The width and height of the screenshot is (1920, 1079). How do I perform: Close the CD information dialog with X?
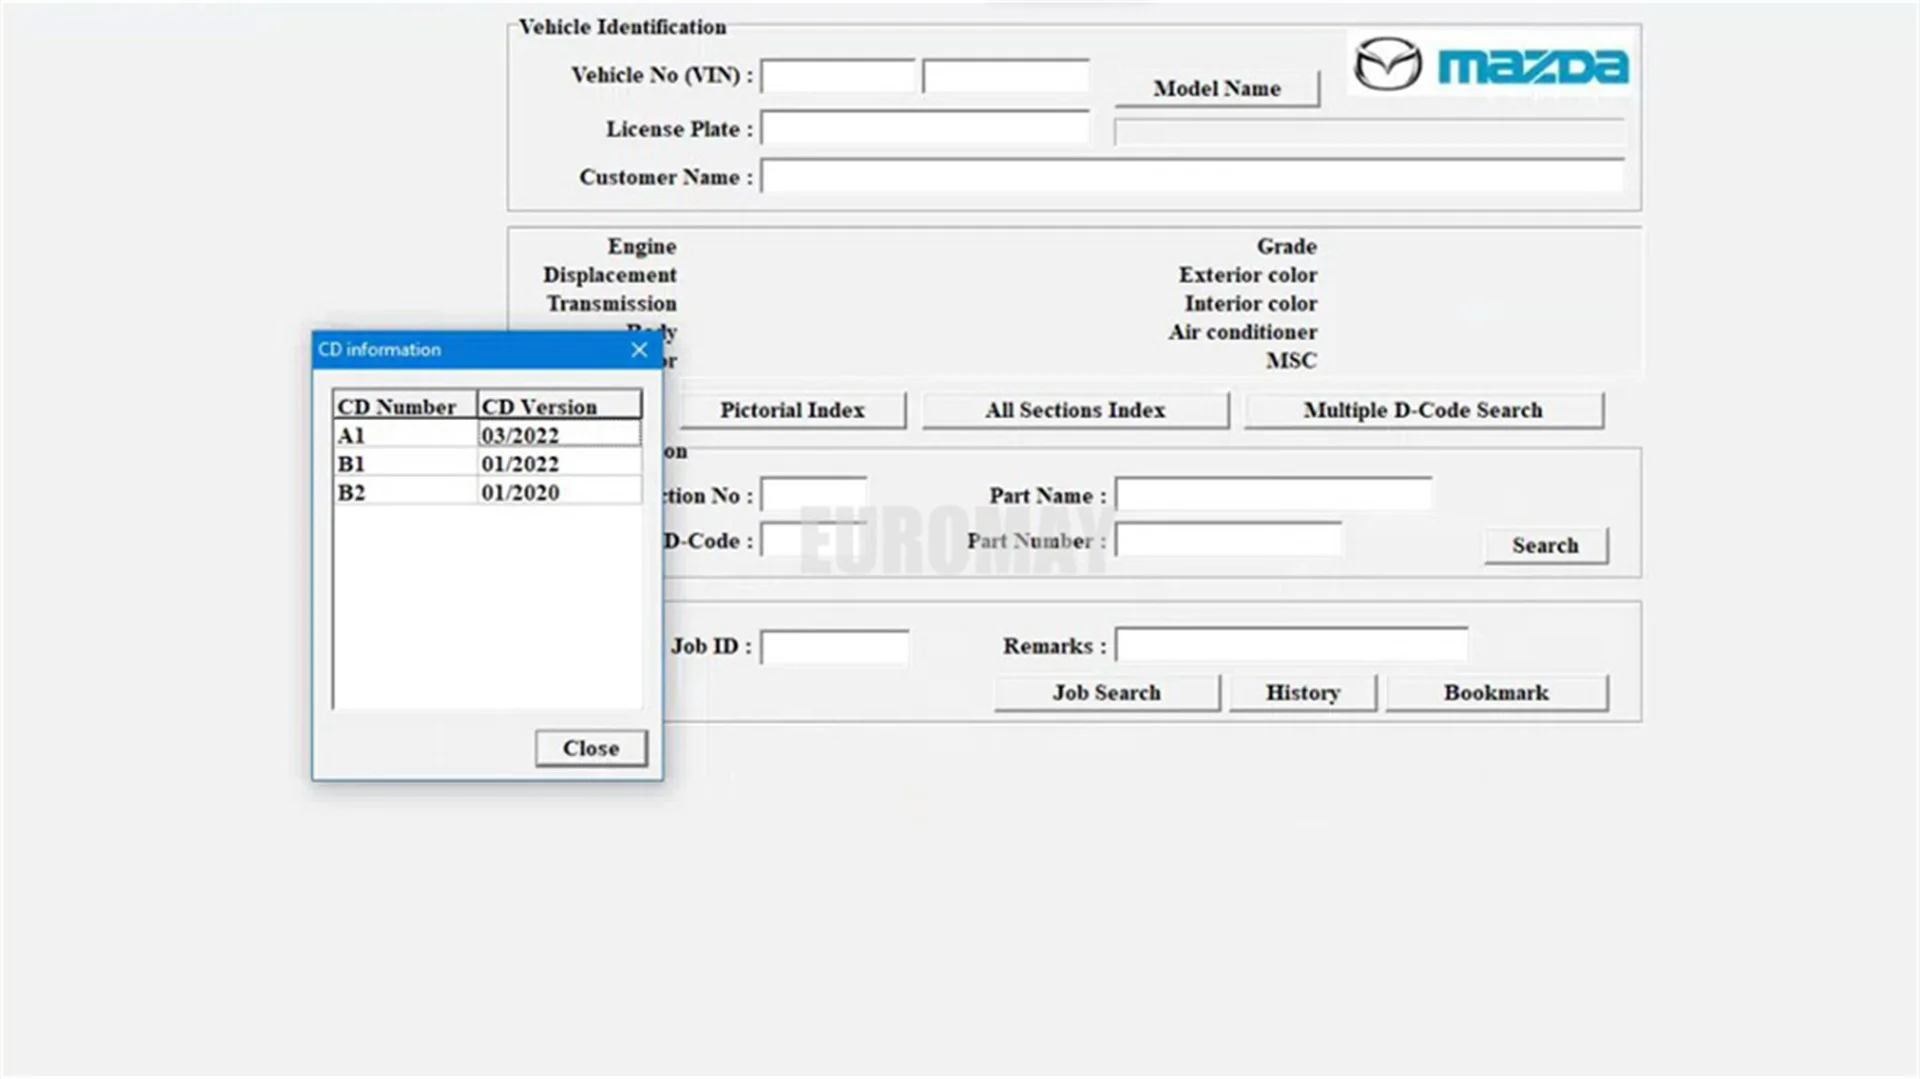click(639, 349)
